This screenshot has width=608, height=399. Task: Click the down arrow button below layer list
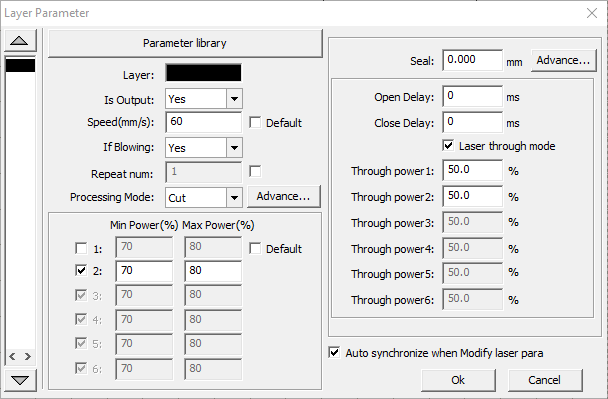[x=20, y=380]
